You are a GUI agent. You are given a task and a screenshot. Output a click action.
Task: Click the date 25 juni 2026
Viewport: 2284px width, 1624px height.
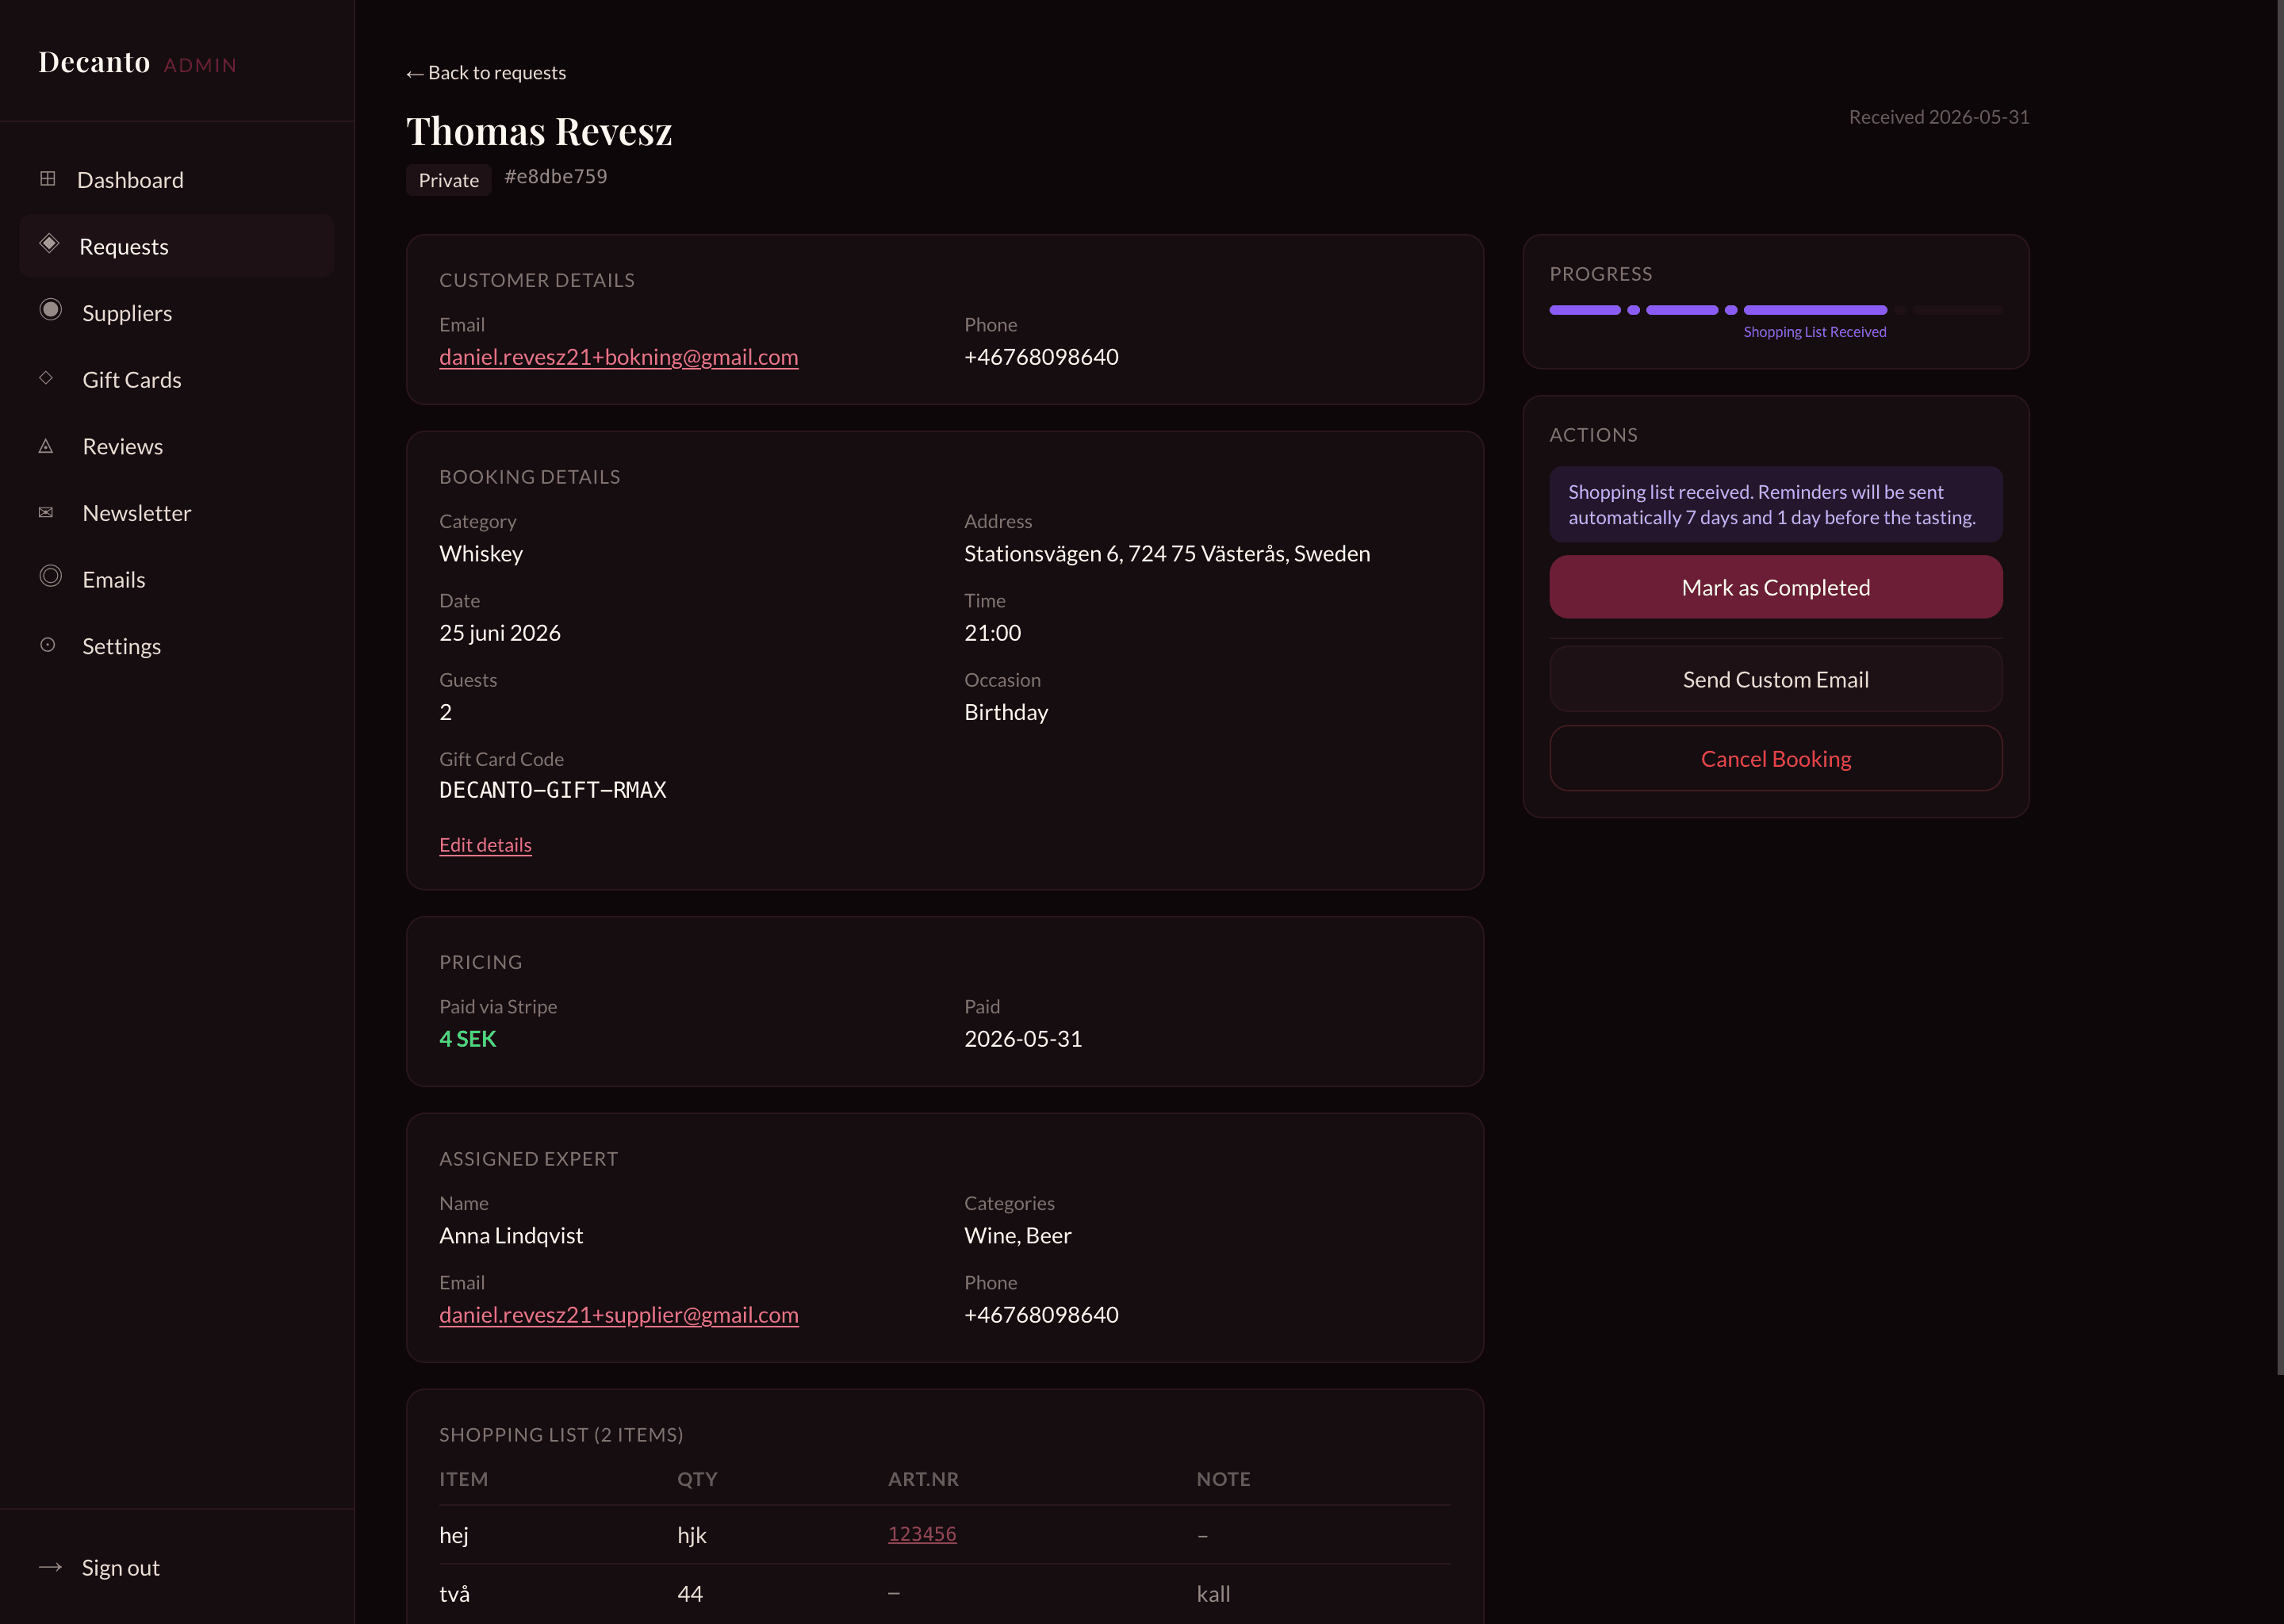coord(500,633)
